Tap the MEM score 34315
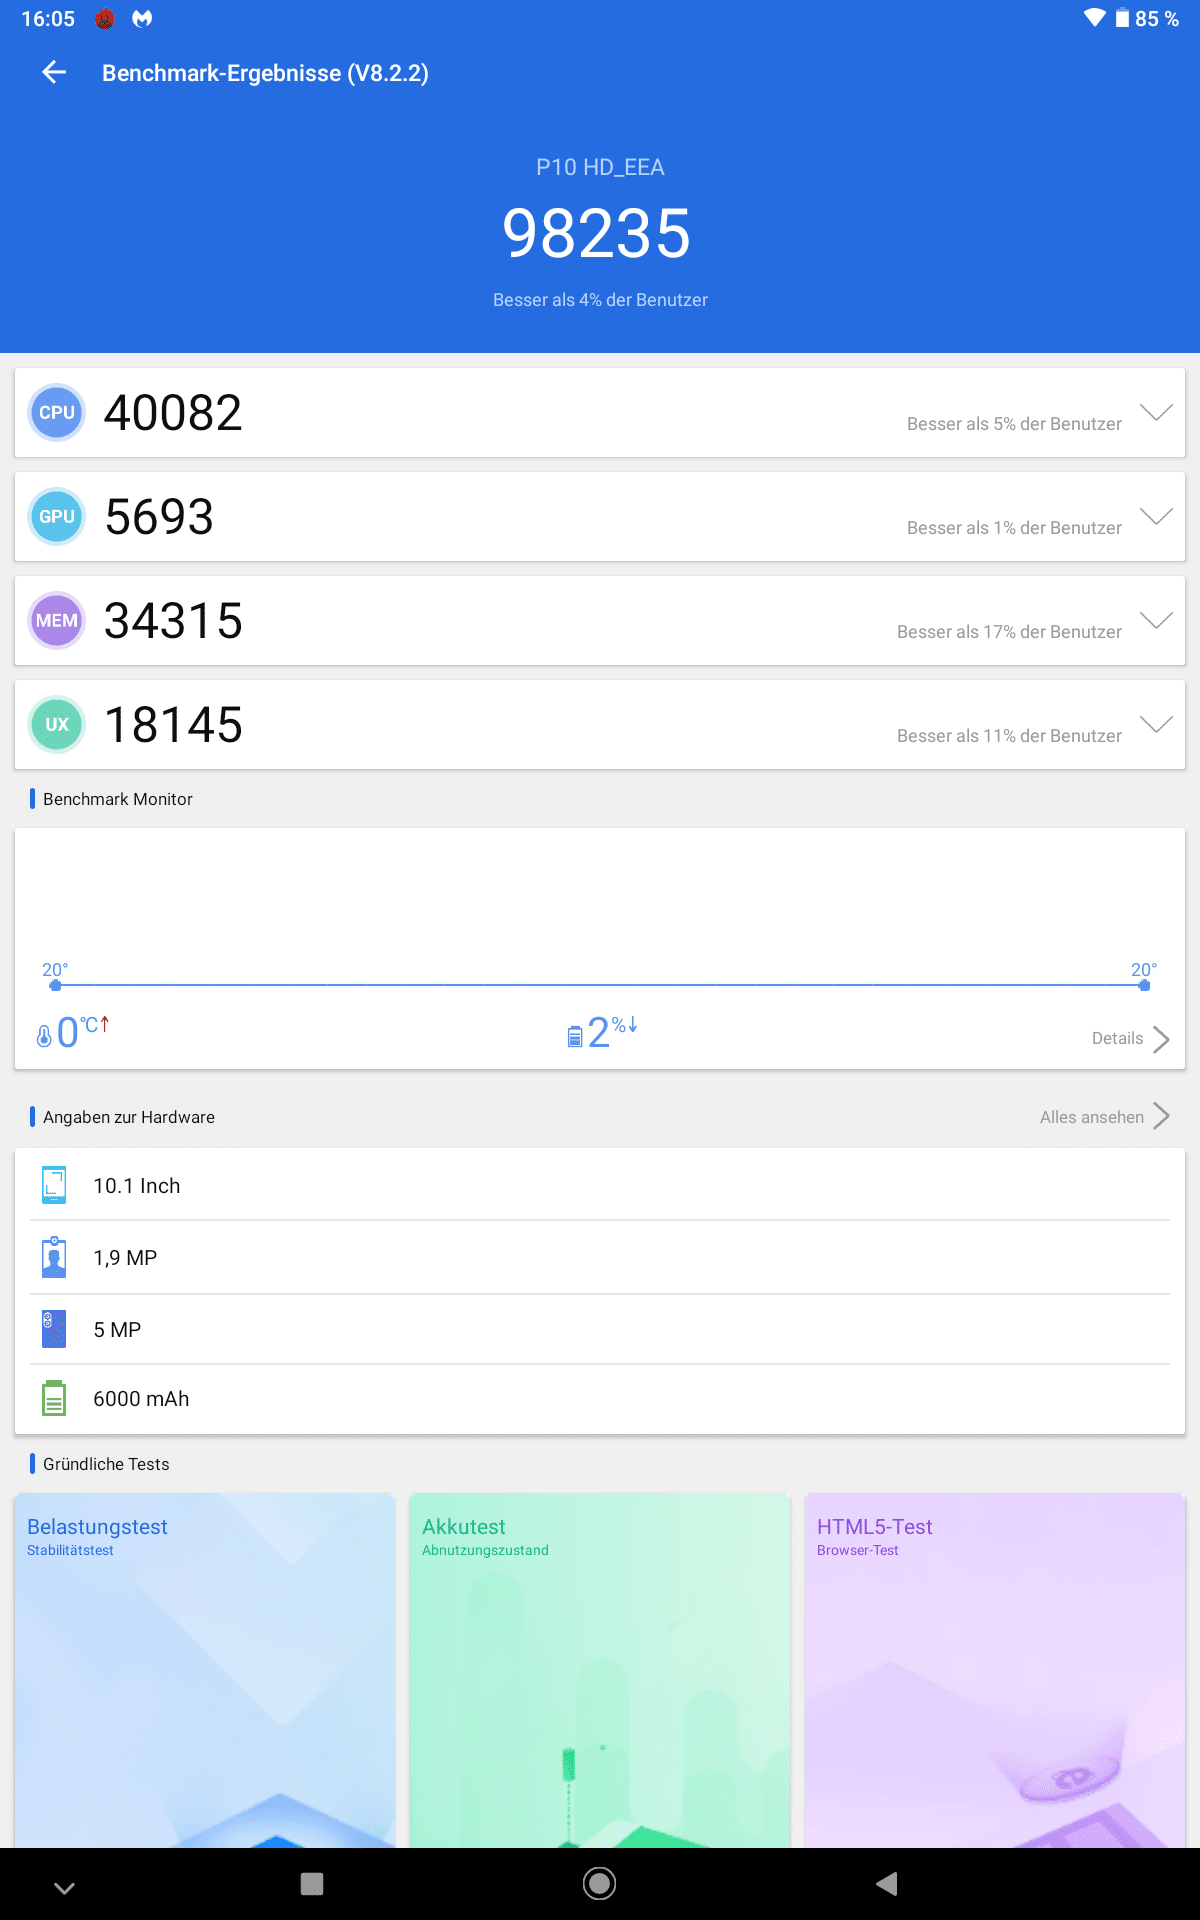 click(x=173, y=621)
